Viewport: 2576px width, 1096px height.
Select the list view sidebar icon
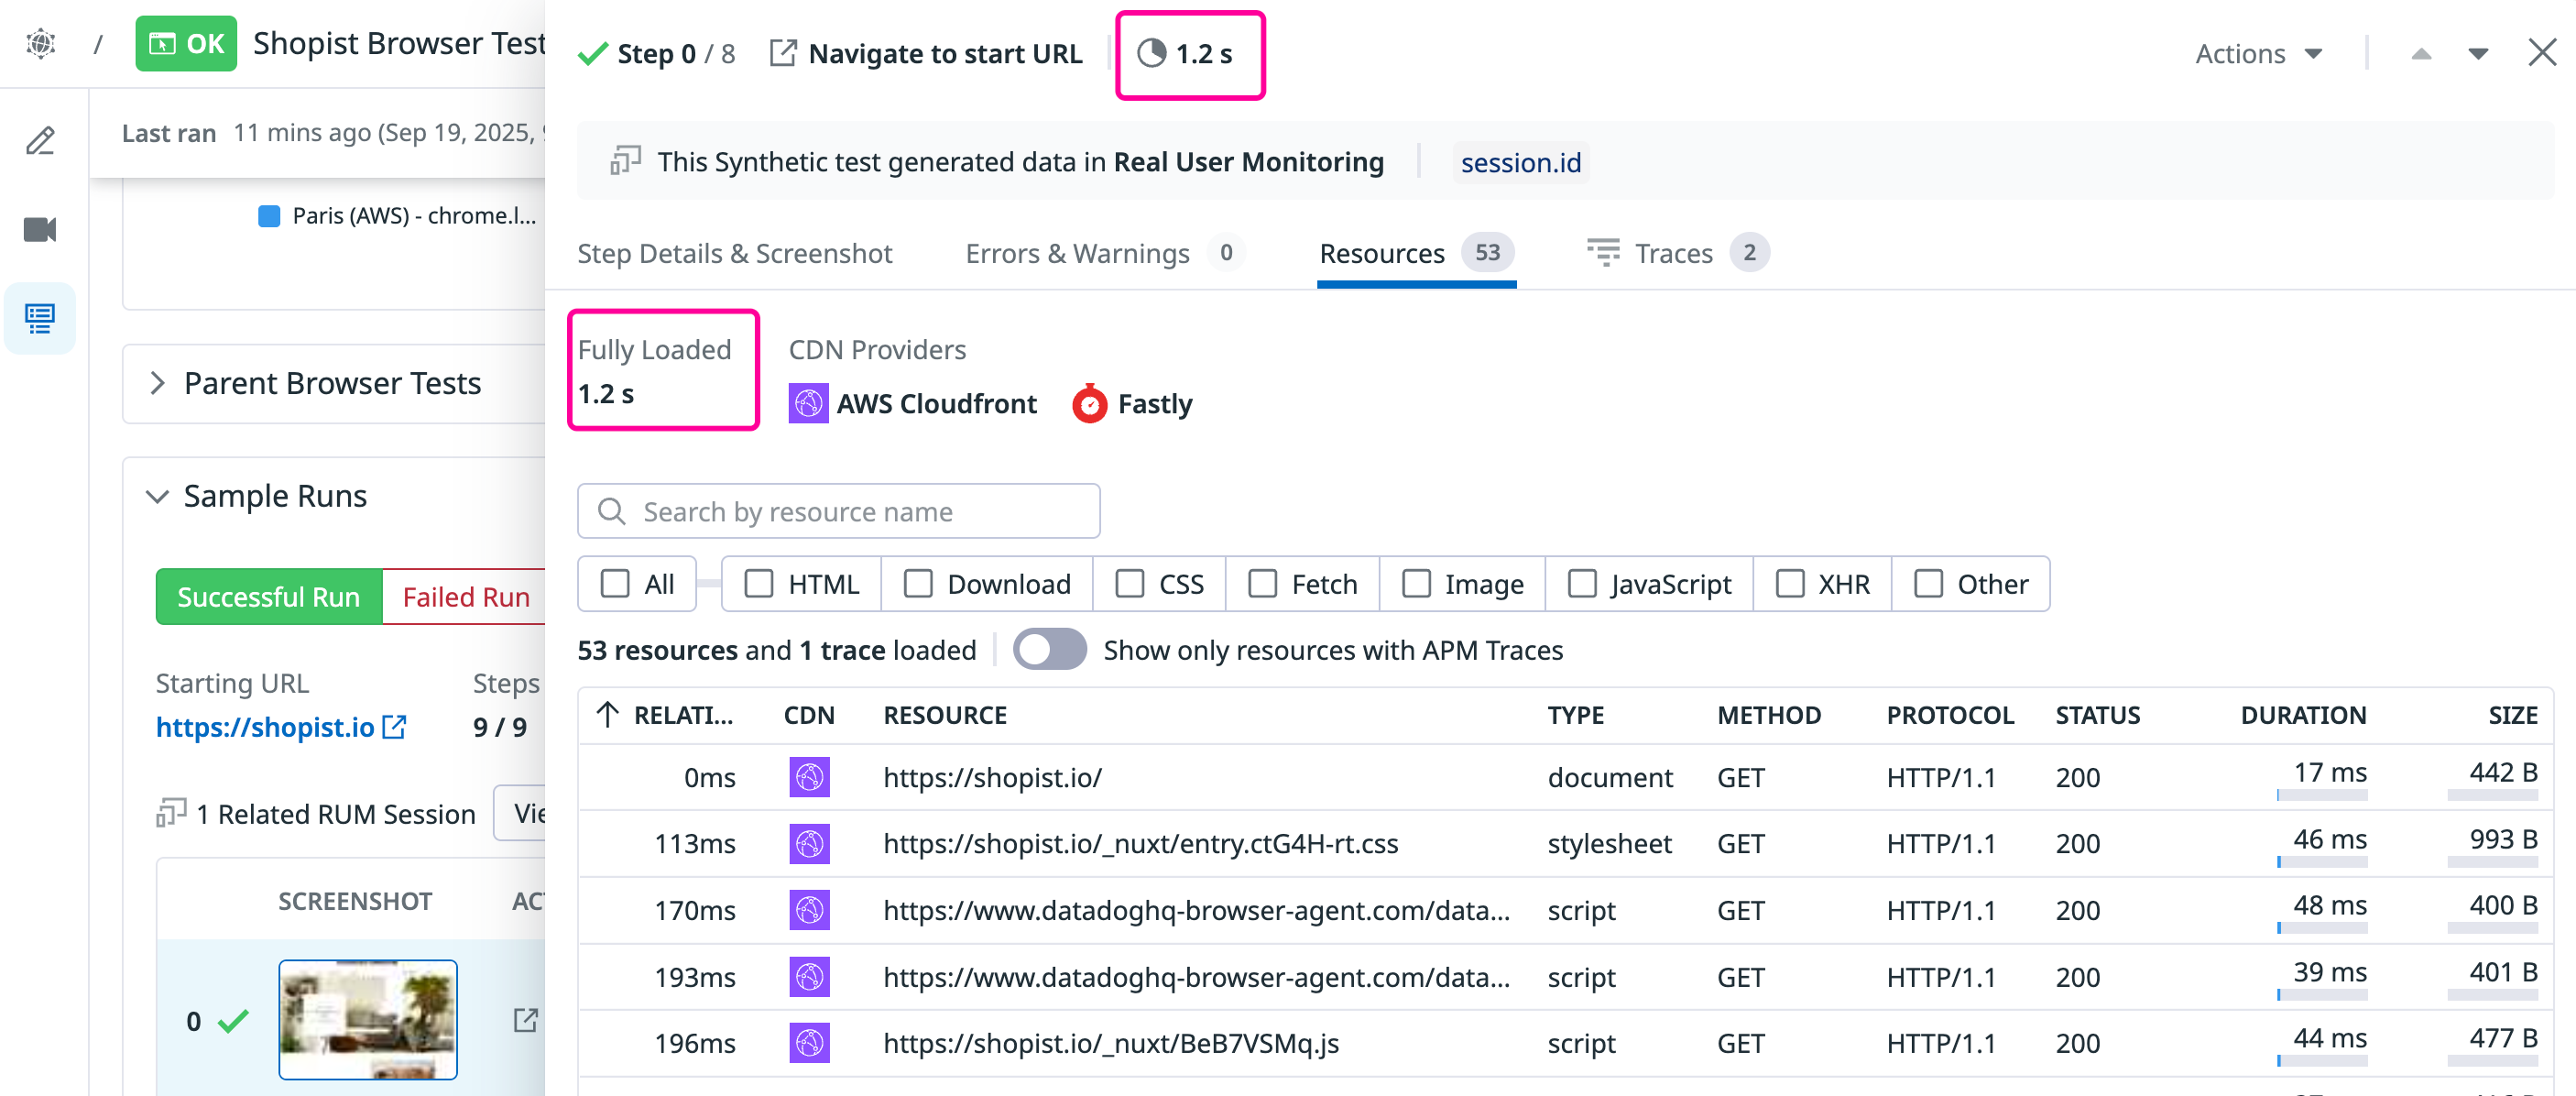(x=40, y=319)
